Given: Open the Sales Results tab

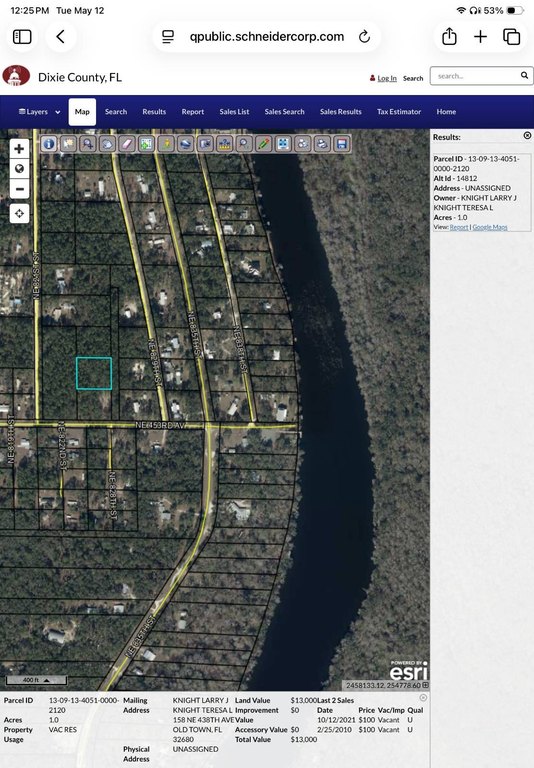Looking at the screenshot, I should point(340,112).
